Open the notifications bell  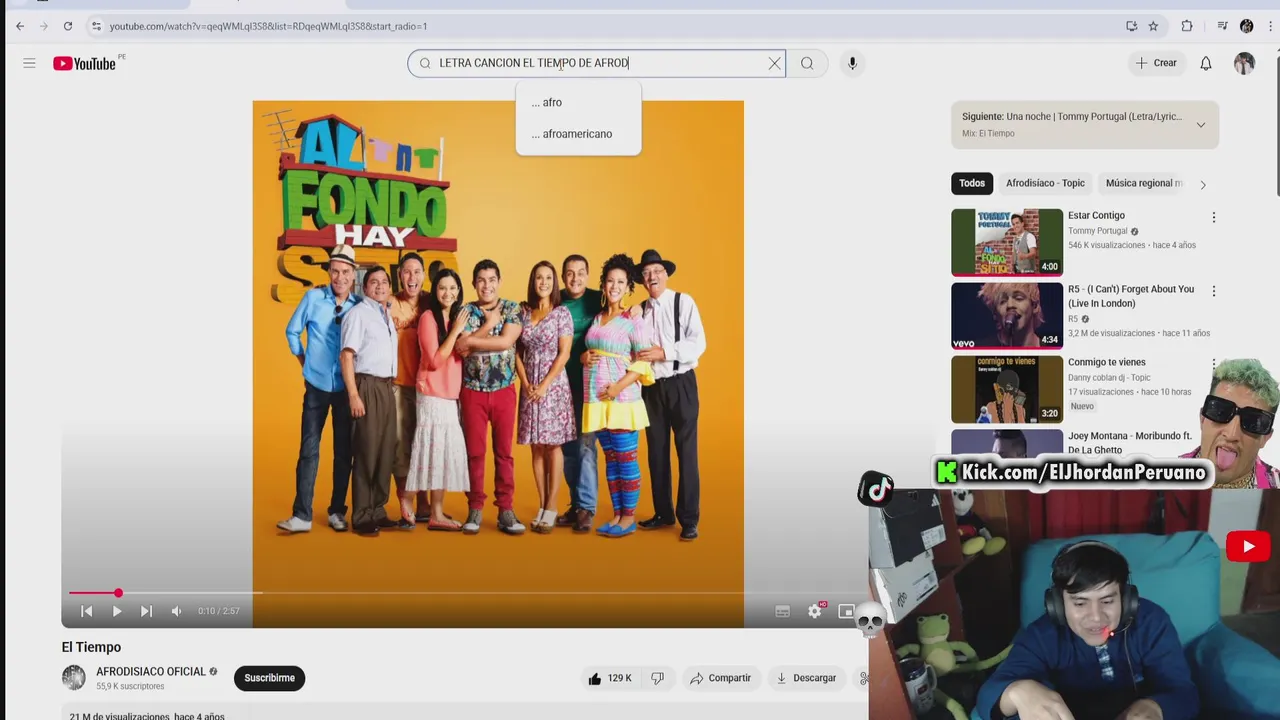pyautogui.click(x=1206, y=63)
